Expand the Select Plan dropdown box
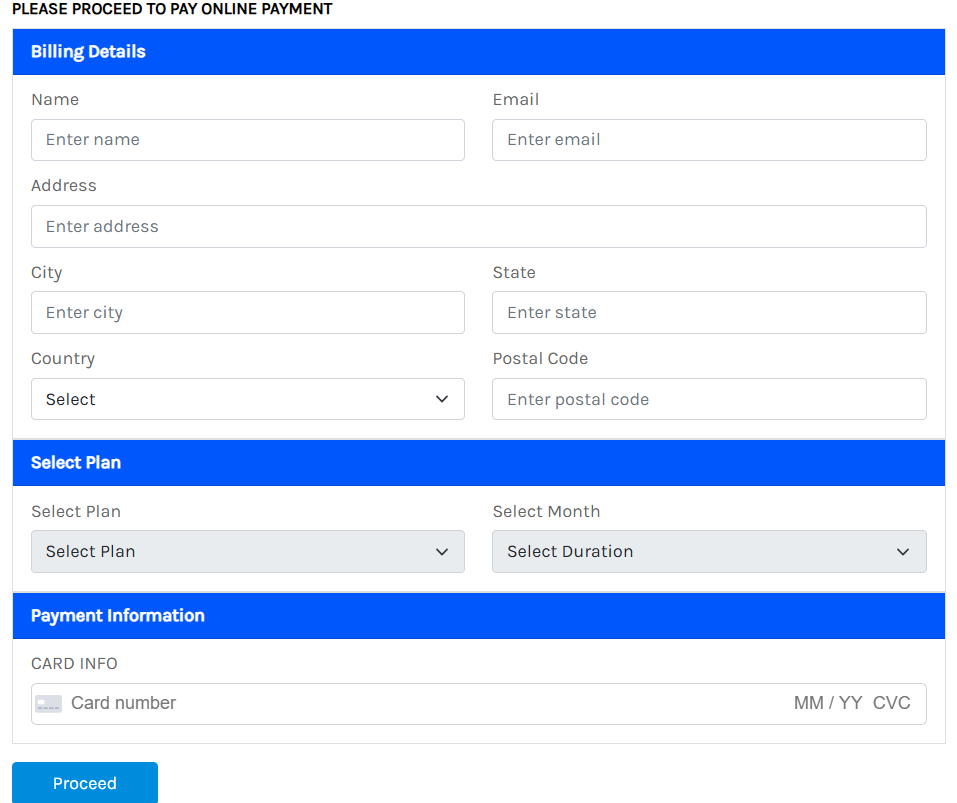This screenshot has width=957, height=803. [247, 551]
